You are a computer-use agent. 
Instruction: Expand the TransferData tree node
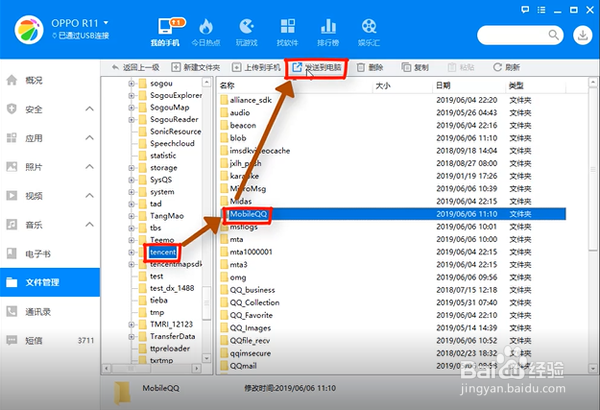pos(131,336)
